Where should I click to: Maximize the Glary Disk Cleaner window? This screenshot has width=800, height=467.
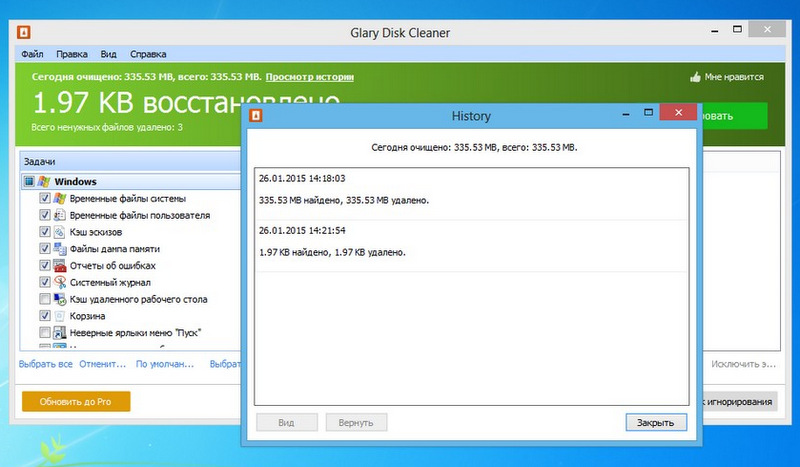[x=737, y=29]
